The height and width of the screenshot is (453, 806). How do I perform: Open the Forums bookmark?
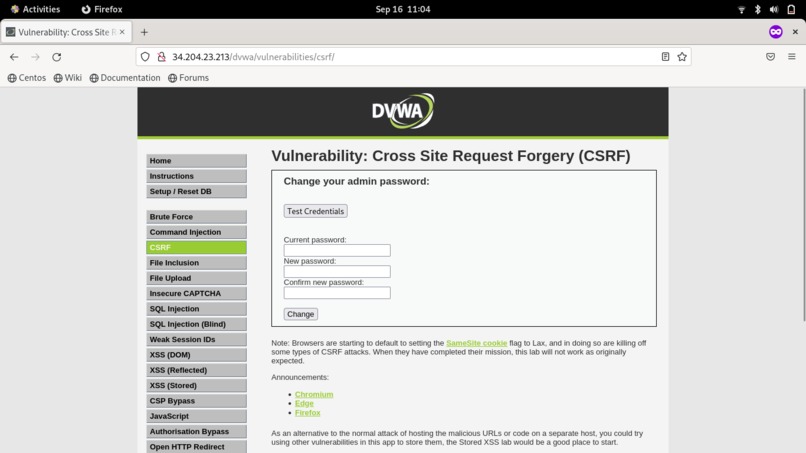[x=189, y=78]
